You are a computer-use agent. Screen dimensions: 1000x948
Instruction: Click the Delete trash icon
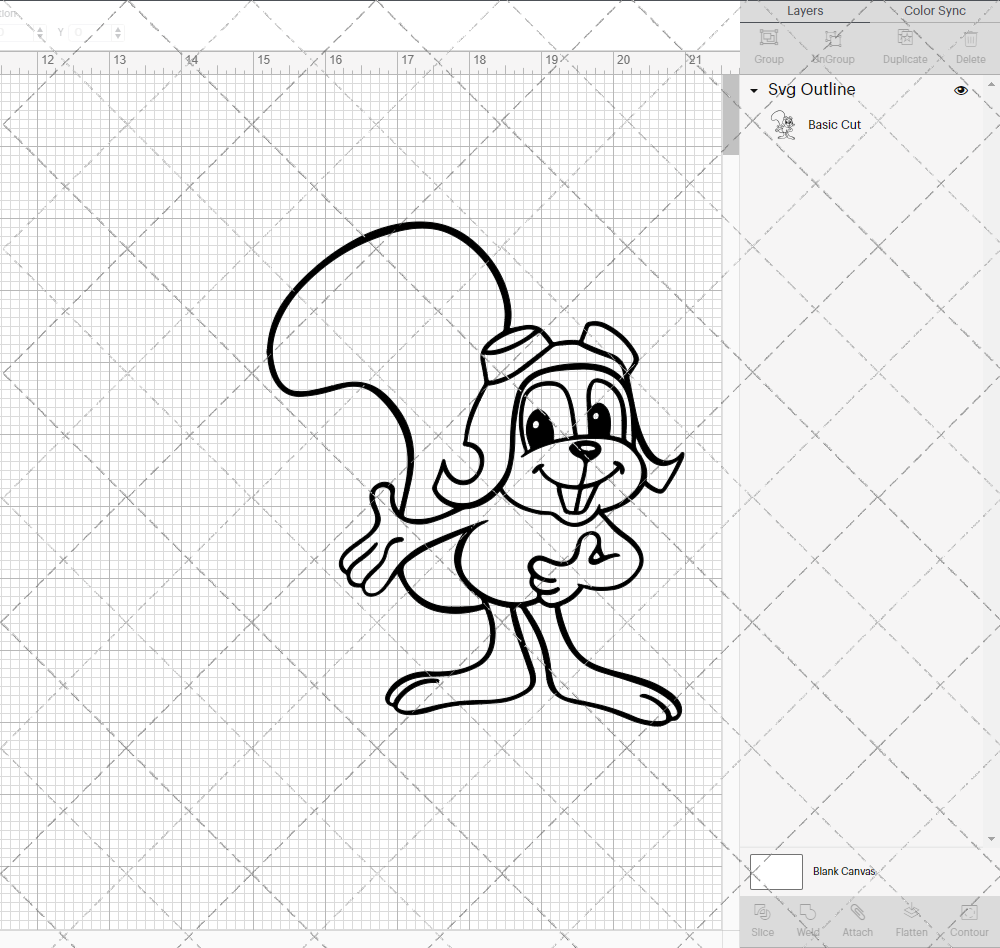pyautogui.click(x=970, y=38)
